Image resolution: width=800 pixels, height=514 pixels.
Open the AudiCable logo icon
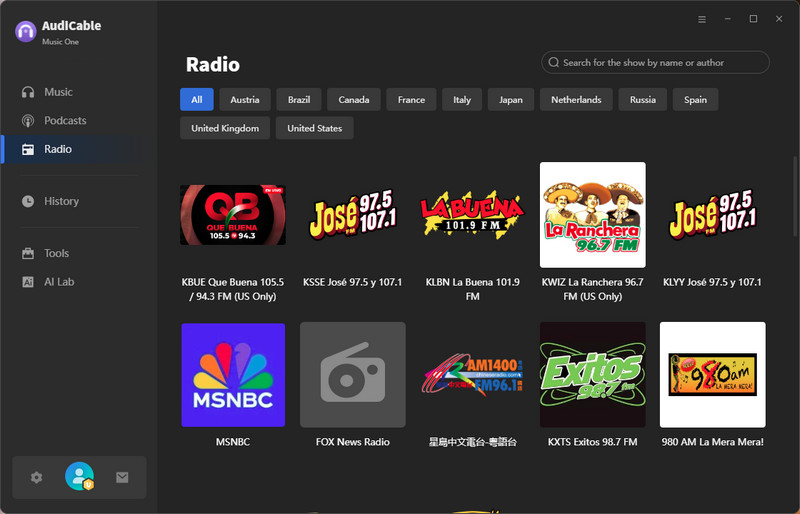(x=26, y=32)
